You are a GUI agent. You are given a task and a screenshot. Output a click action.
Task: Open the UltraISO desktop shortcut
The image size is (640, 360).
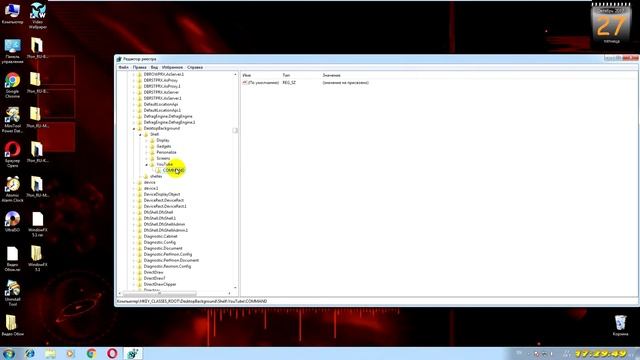click(x=12, y=222)
